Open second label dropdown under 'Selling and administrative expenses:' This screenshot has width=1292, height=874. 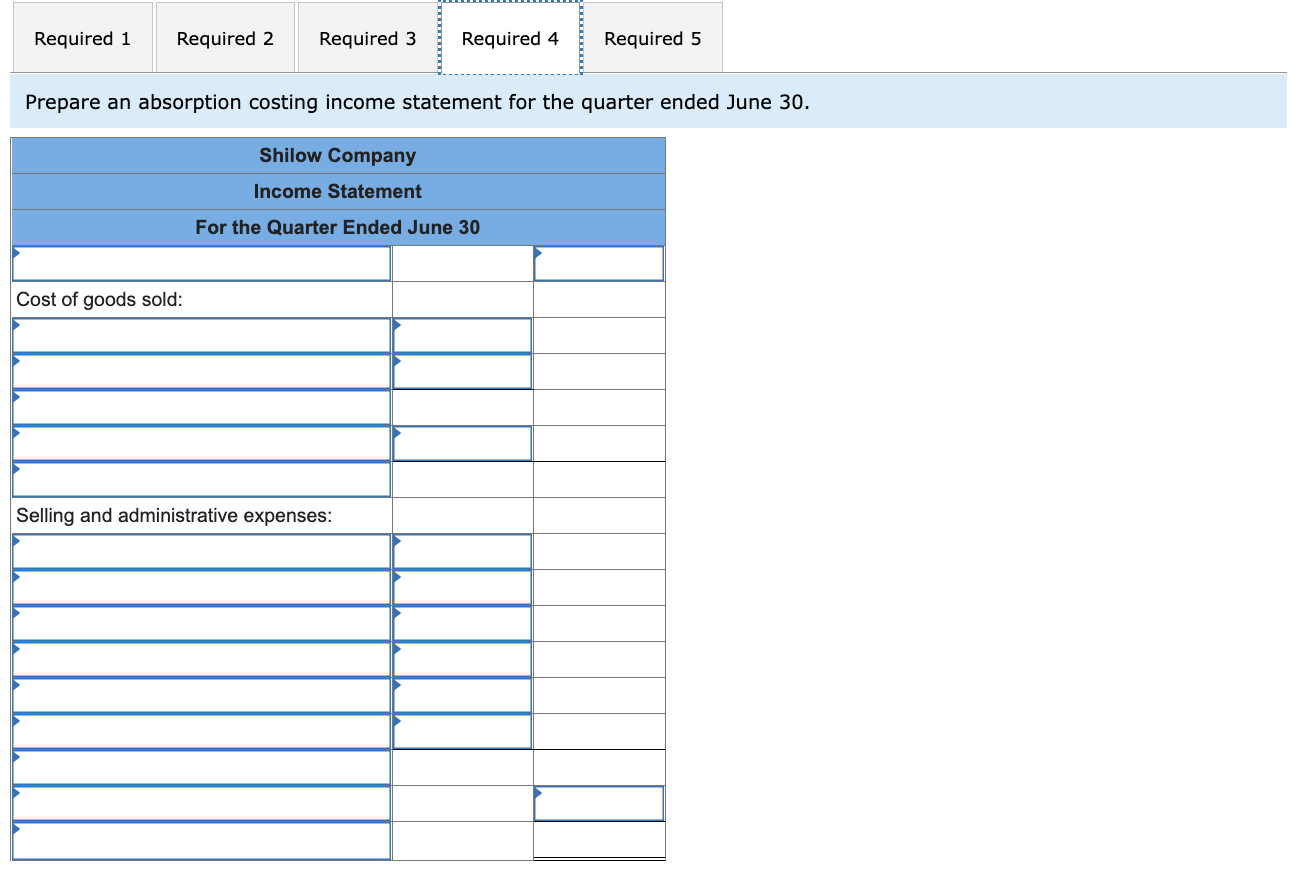[201, 588]
